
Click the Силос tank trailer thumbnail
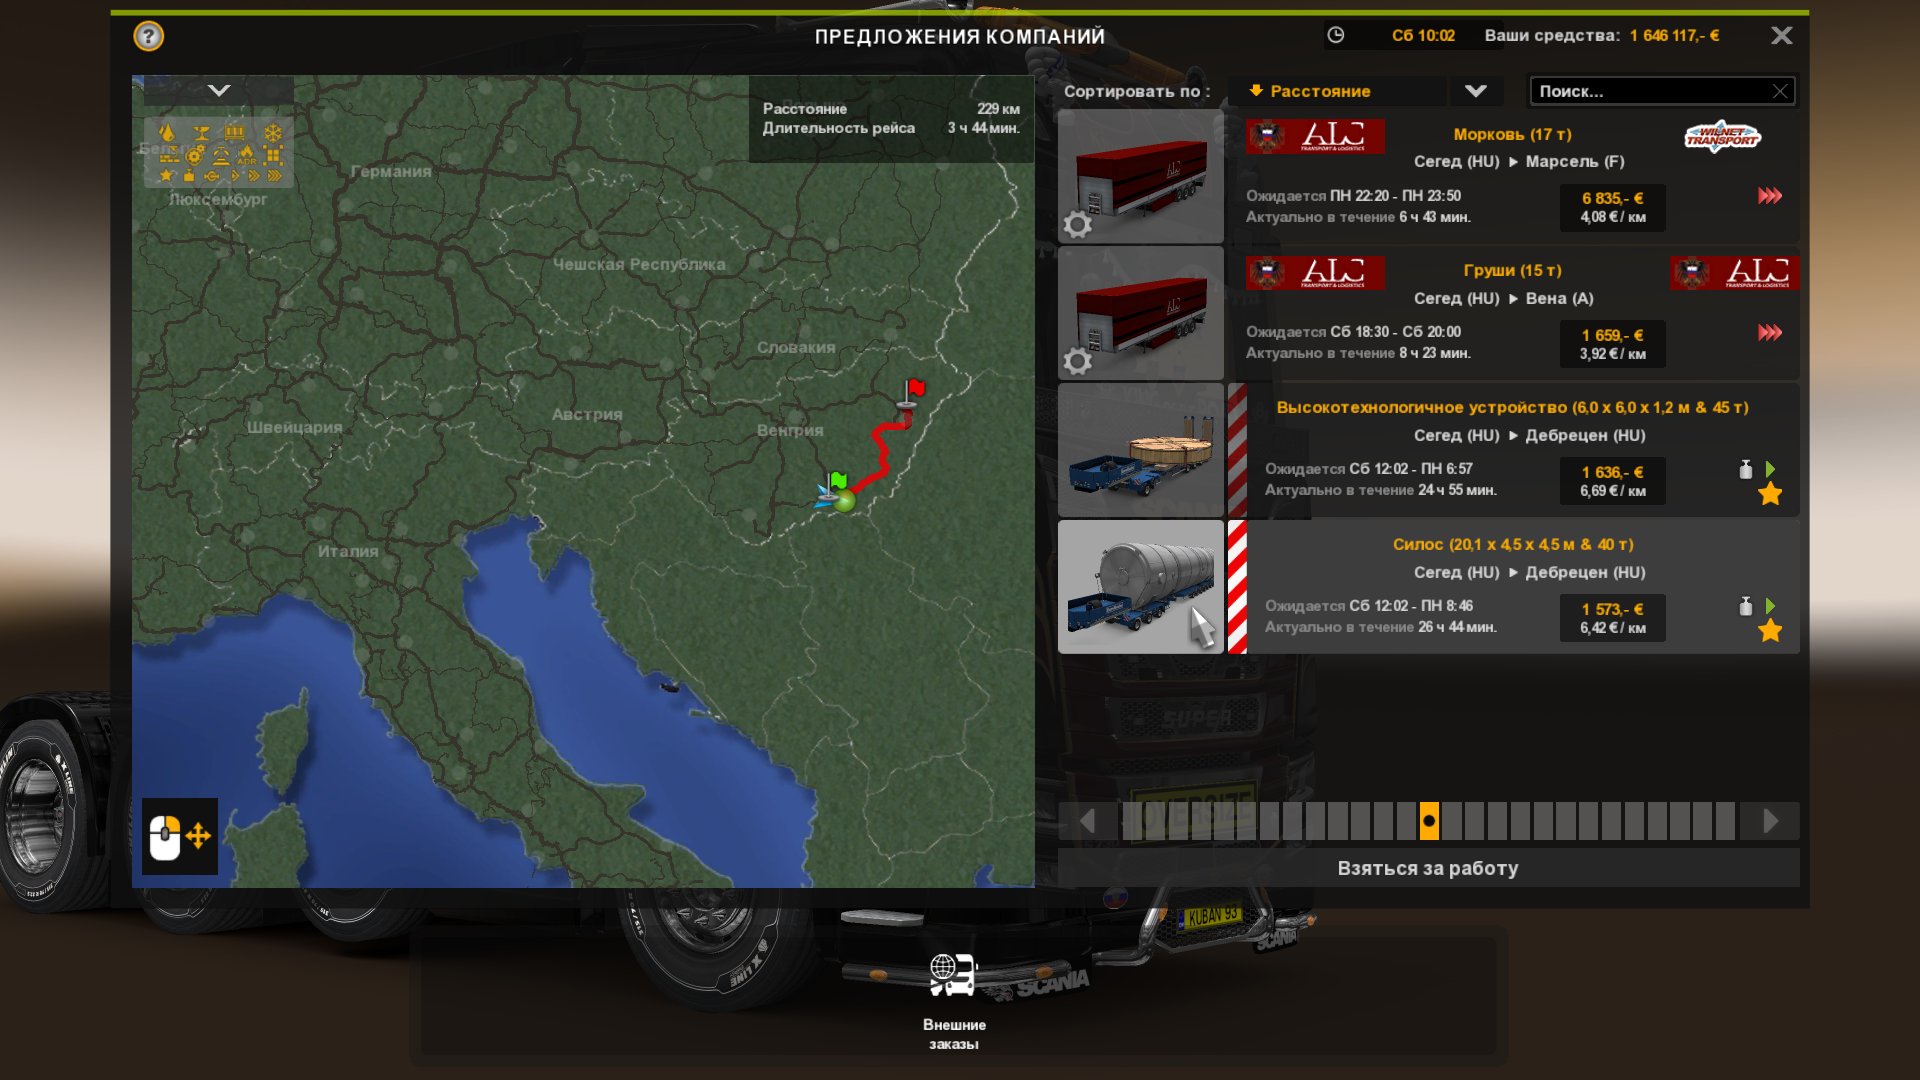[1140, 587]
